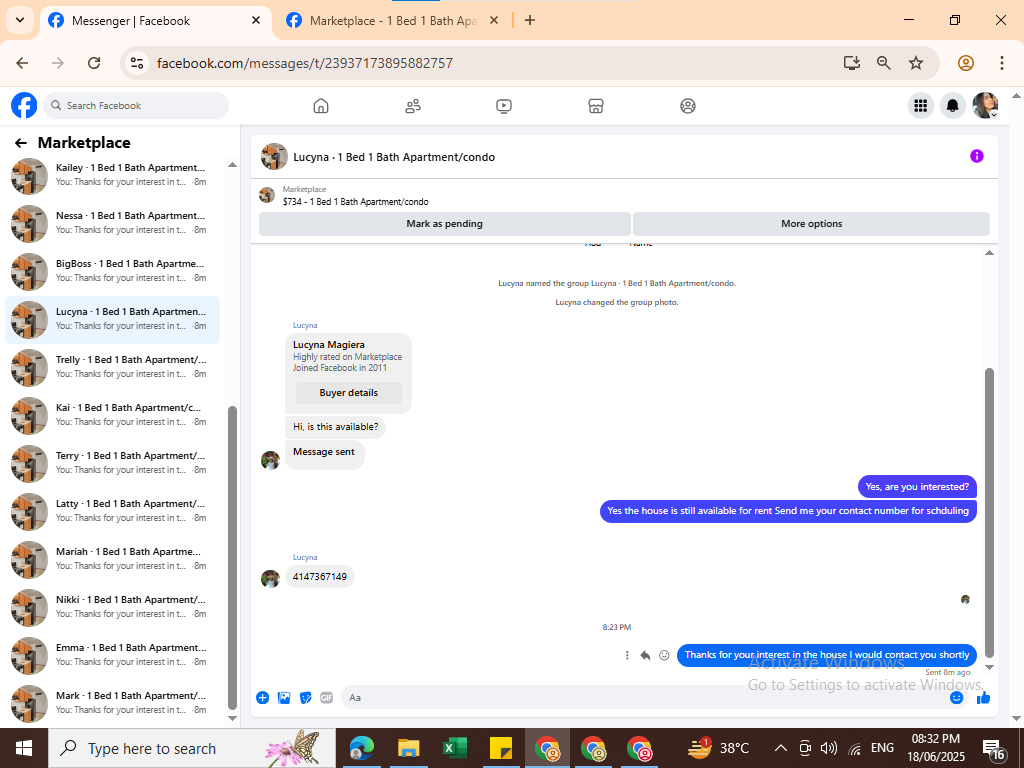
Task: Click the browser address bar URL
Action: tap(304, 63)
